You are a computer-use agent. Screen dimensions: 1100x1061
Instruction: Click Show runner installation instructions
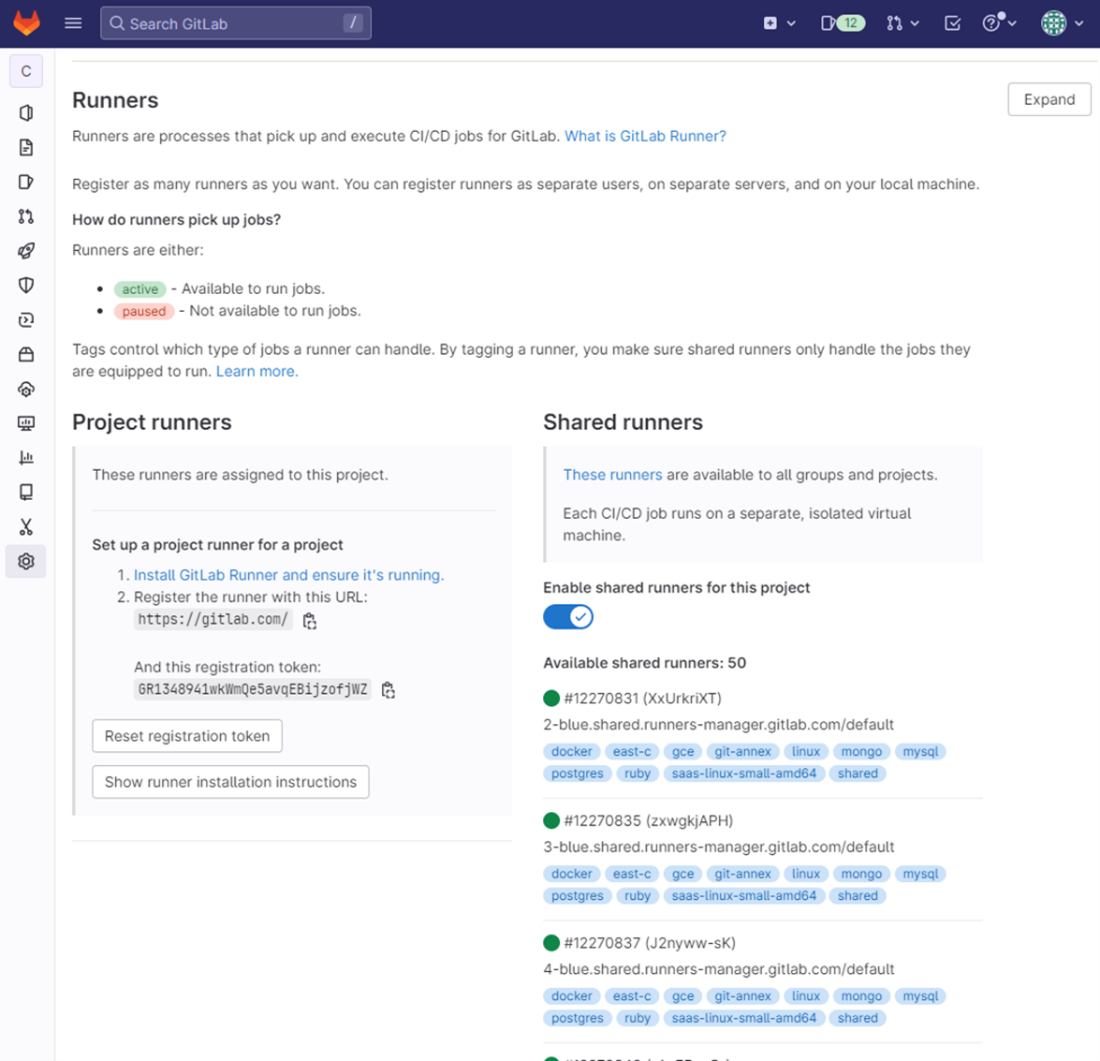click(230, 782)
